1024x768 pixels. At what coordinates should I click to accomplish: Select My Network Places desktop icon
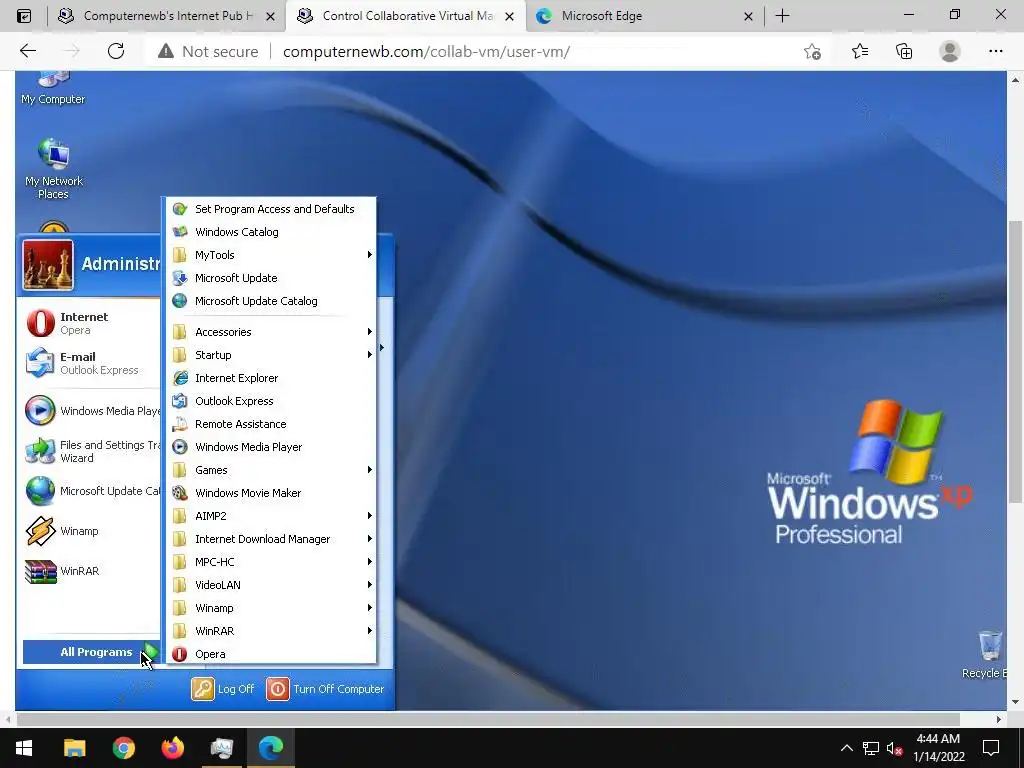(54, 168)
